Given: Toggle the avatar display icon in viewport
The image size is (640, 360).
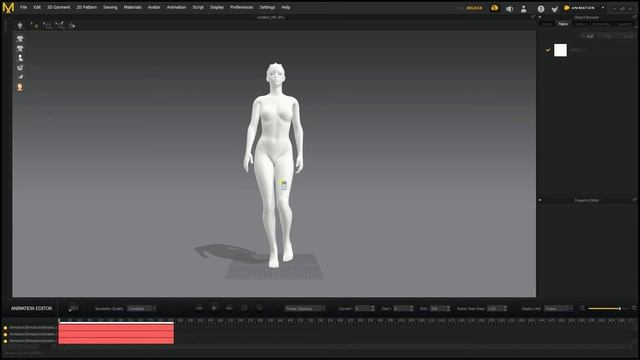Looking at the screenshot, I should (20, 58).
